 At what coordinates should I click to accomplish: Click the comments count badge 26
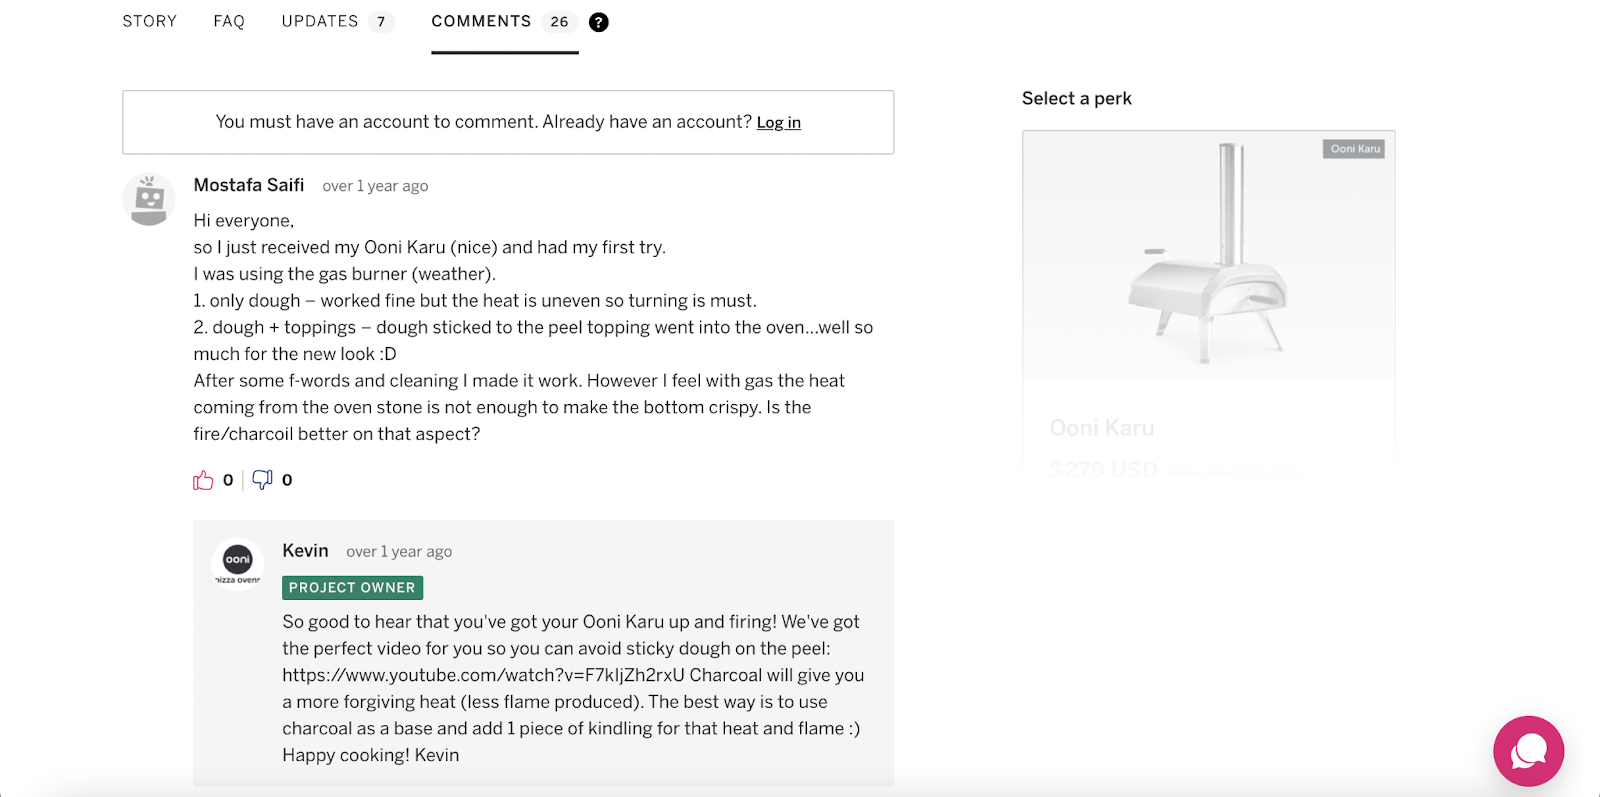559,22
